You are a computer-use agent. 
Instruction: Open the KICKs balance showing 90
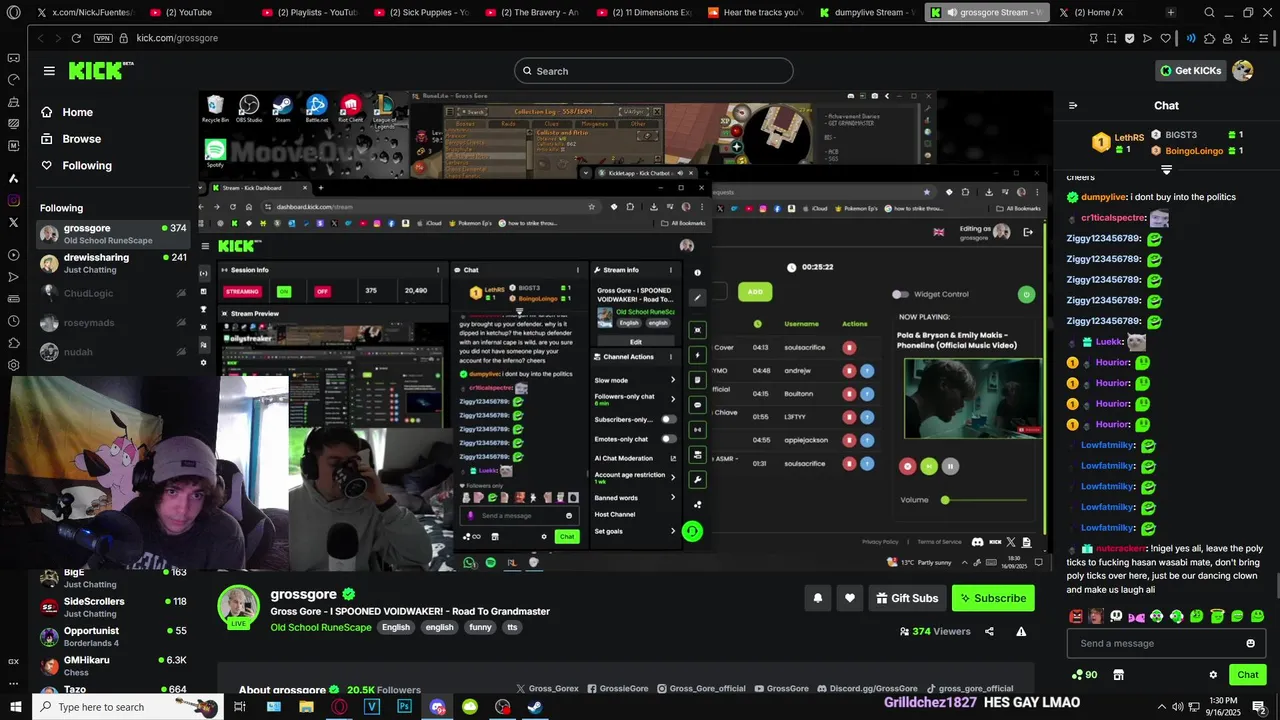[1083, 675]
